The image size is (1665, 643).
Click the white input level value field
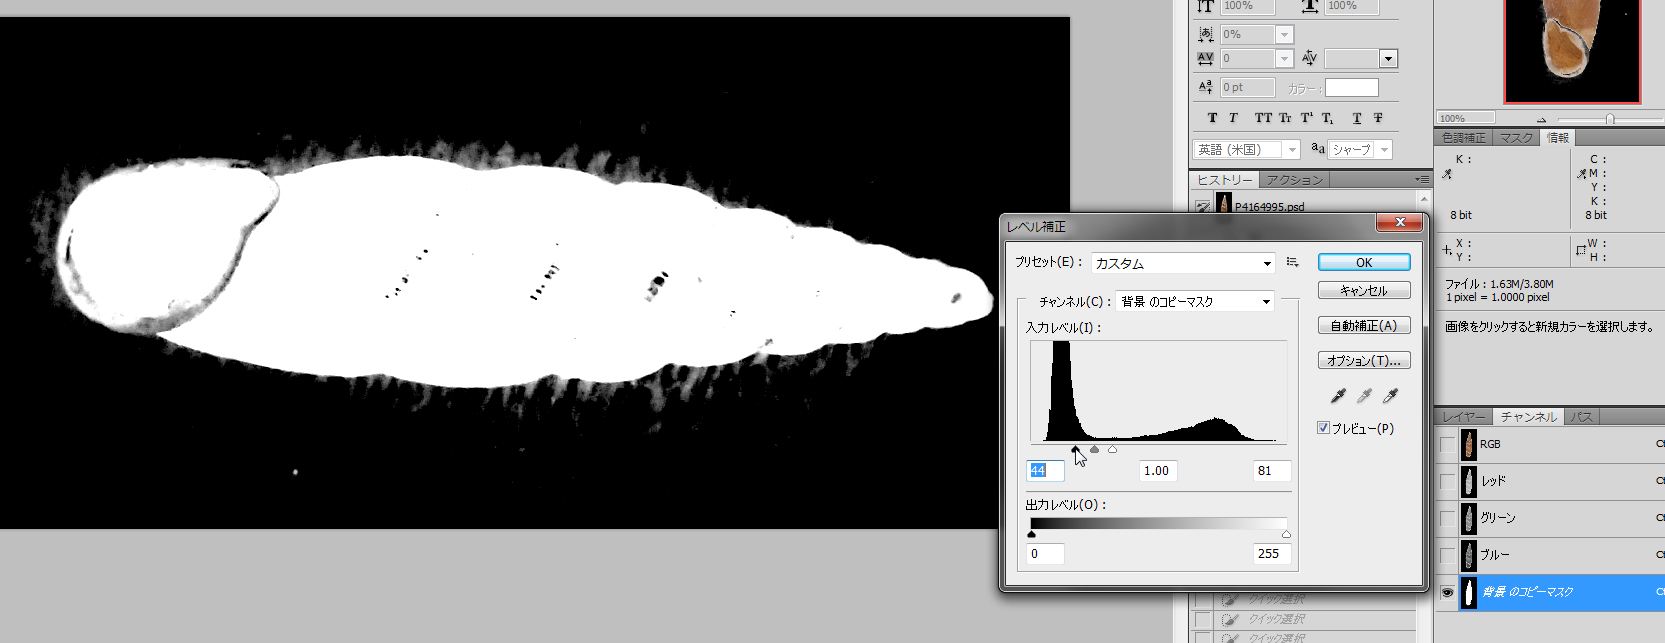pyautogui.click(x=1271, y=471)
